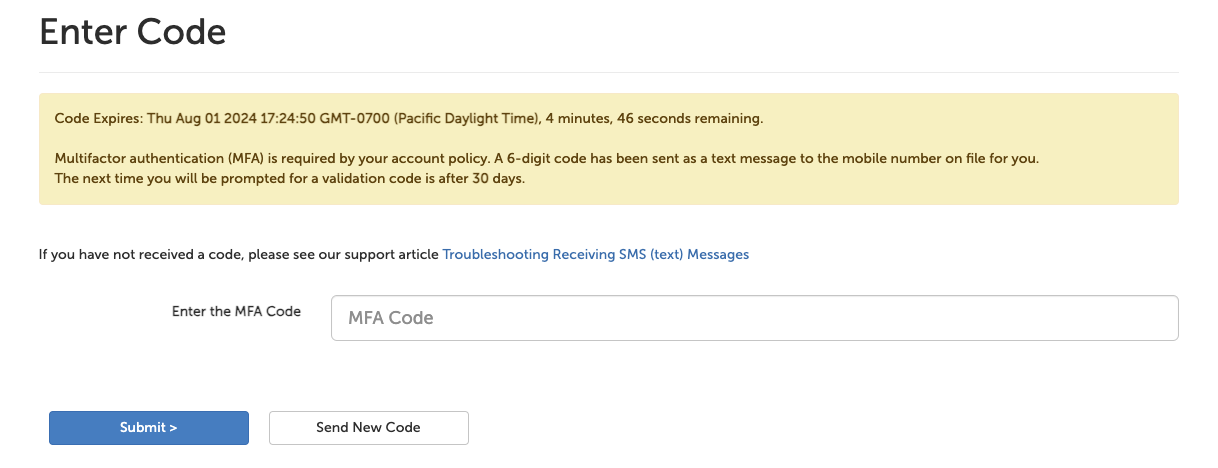Click the blue Submit button
Screen dimensions: 1218x468
coord(148,427)
